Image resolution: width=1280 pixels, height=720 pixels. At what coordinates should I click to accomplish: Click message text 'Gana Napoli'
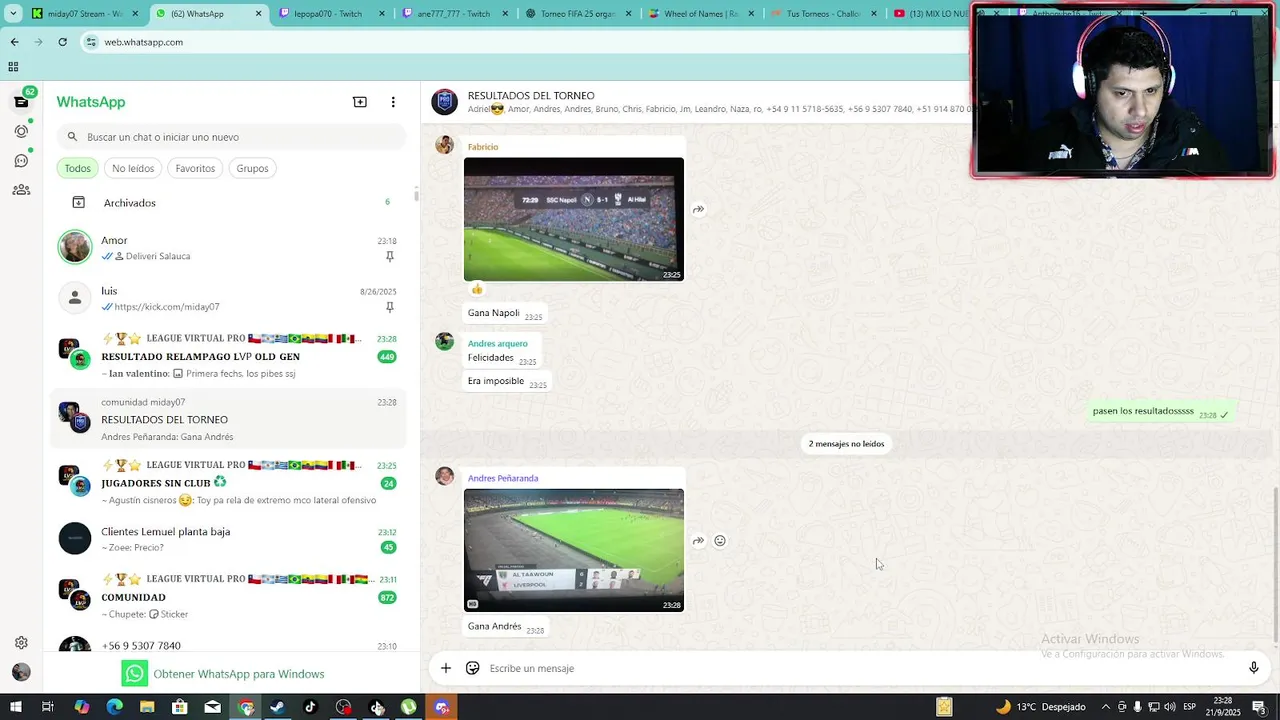(x=494, y=313)
